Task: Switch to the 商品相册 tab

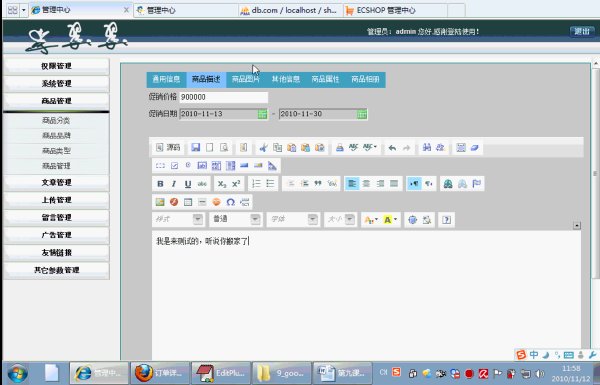Action: click(x=365, y=79)
